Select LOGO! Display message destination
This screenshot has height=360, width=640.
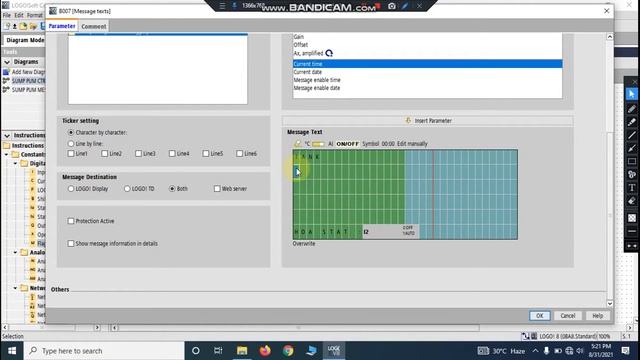[x=71, y=189]
